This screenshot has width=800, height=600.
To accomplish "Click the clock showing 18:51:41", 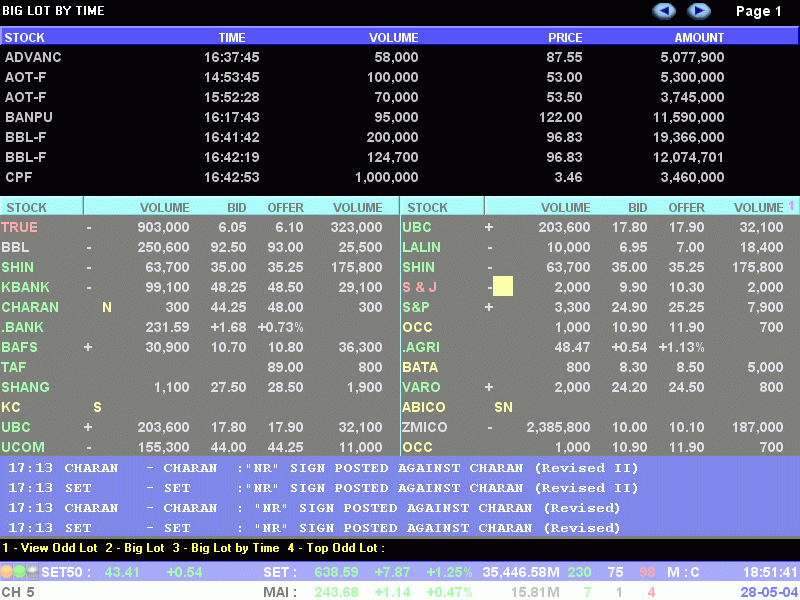I will point(770,572).
